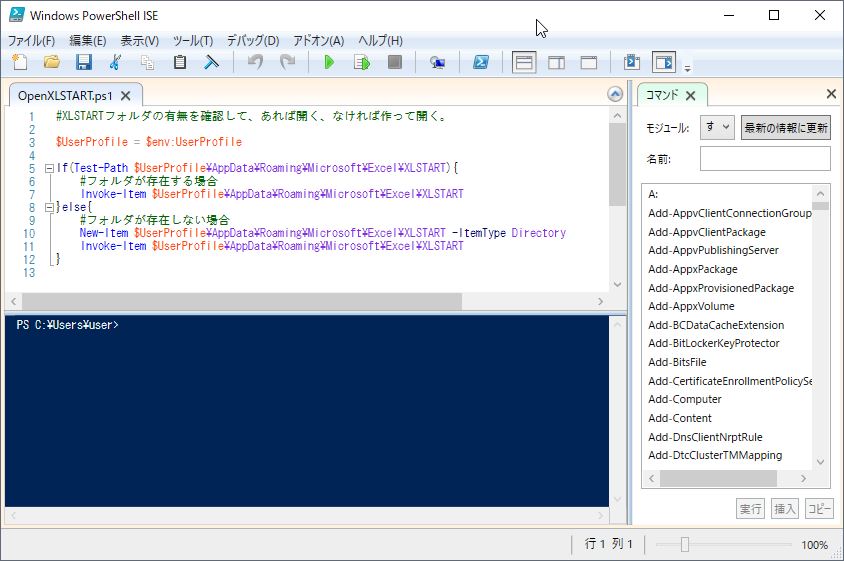Select Add-BitLockerKeyProtector in command list
This screenshot has height=561, width=844.
click(714, 343)
